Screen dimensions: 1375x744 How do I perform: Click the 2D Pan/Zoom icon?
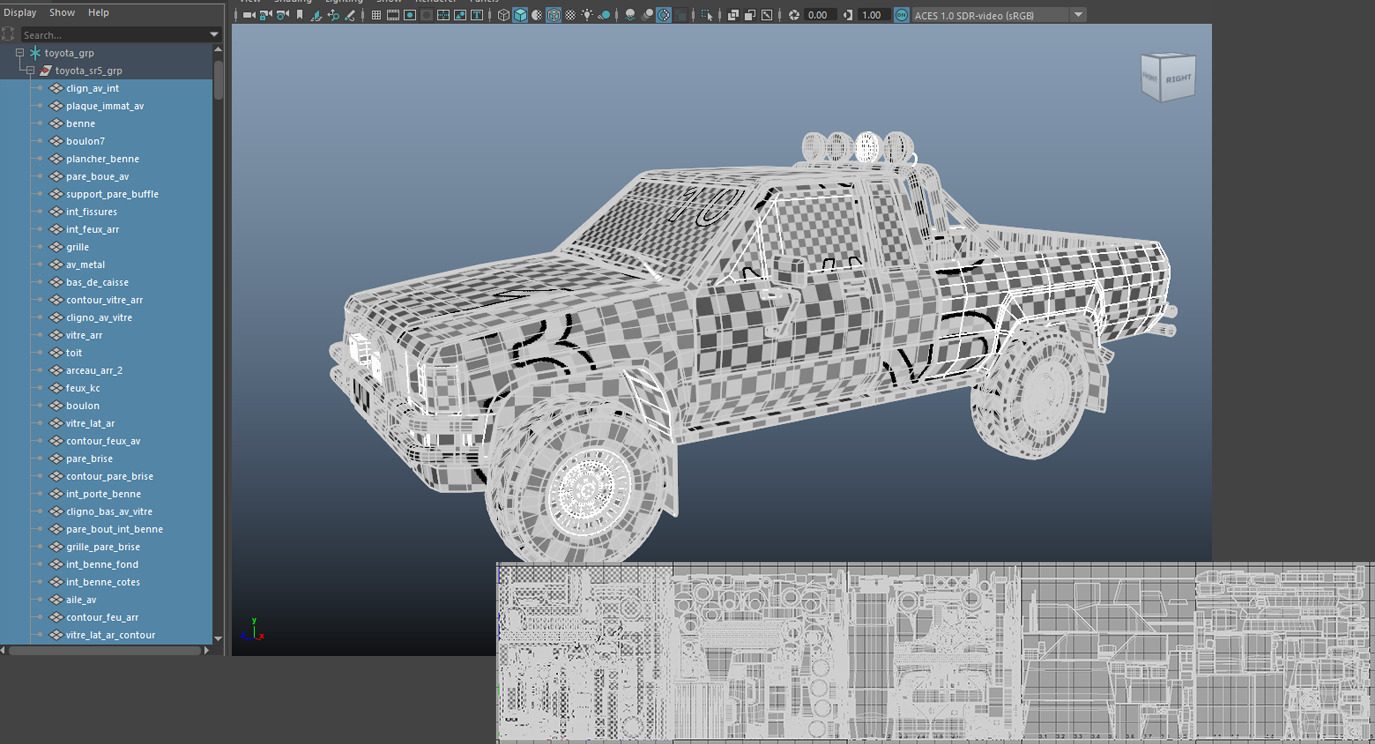coord(333,15)
